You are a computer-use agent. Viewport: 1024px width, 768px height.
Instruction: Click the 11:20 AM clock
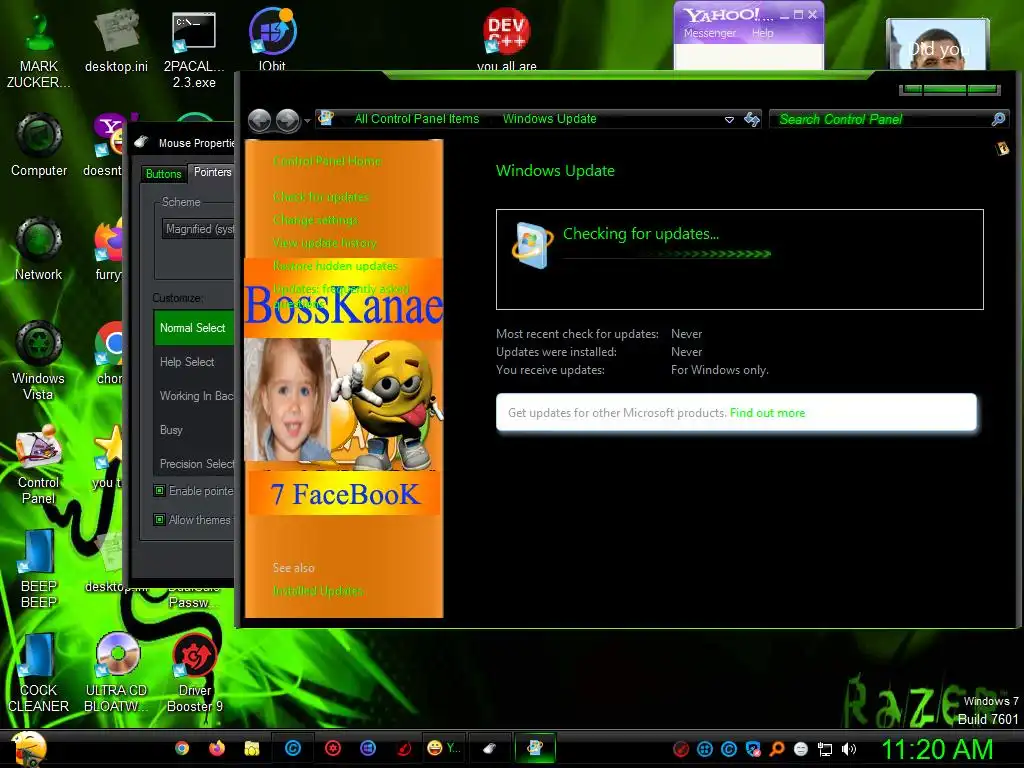[x=937, y=749]
